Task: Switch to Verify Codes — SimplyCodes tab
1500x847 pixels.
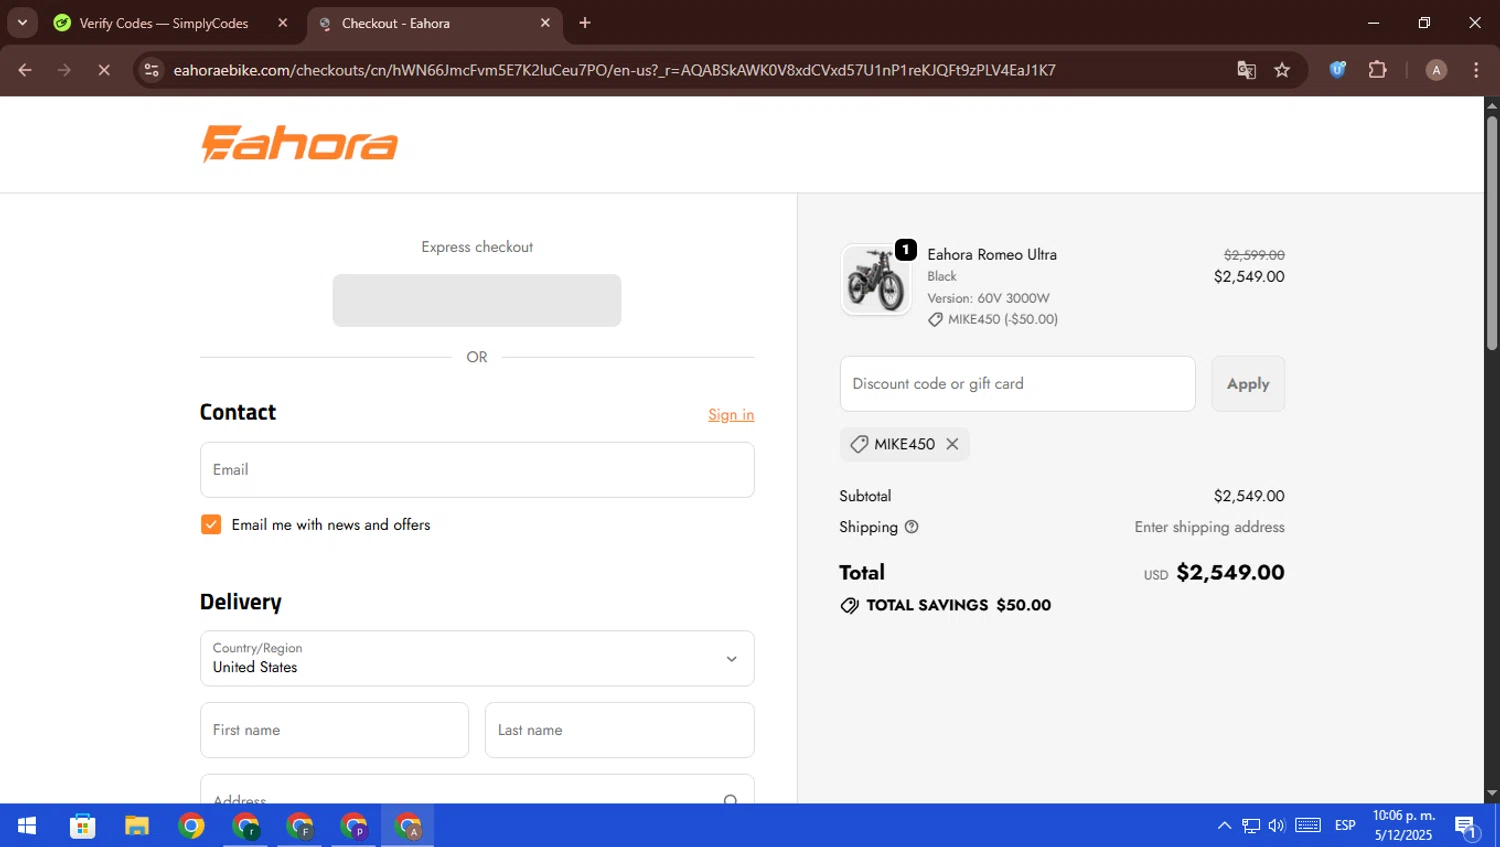Action: 165,23
